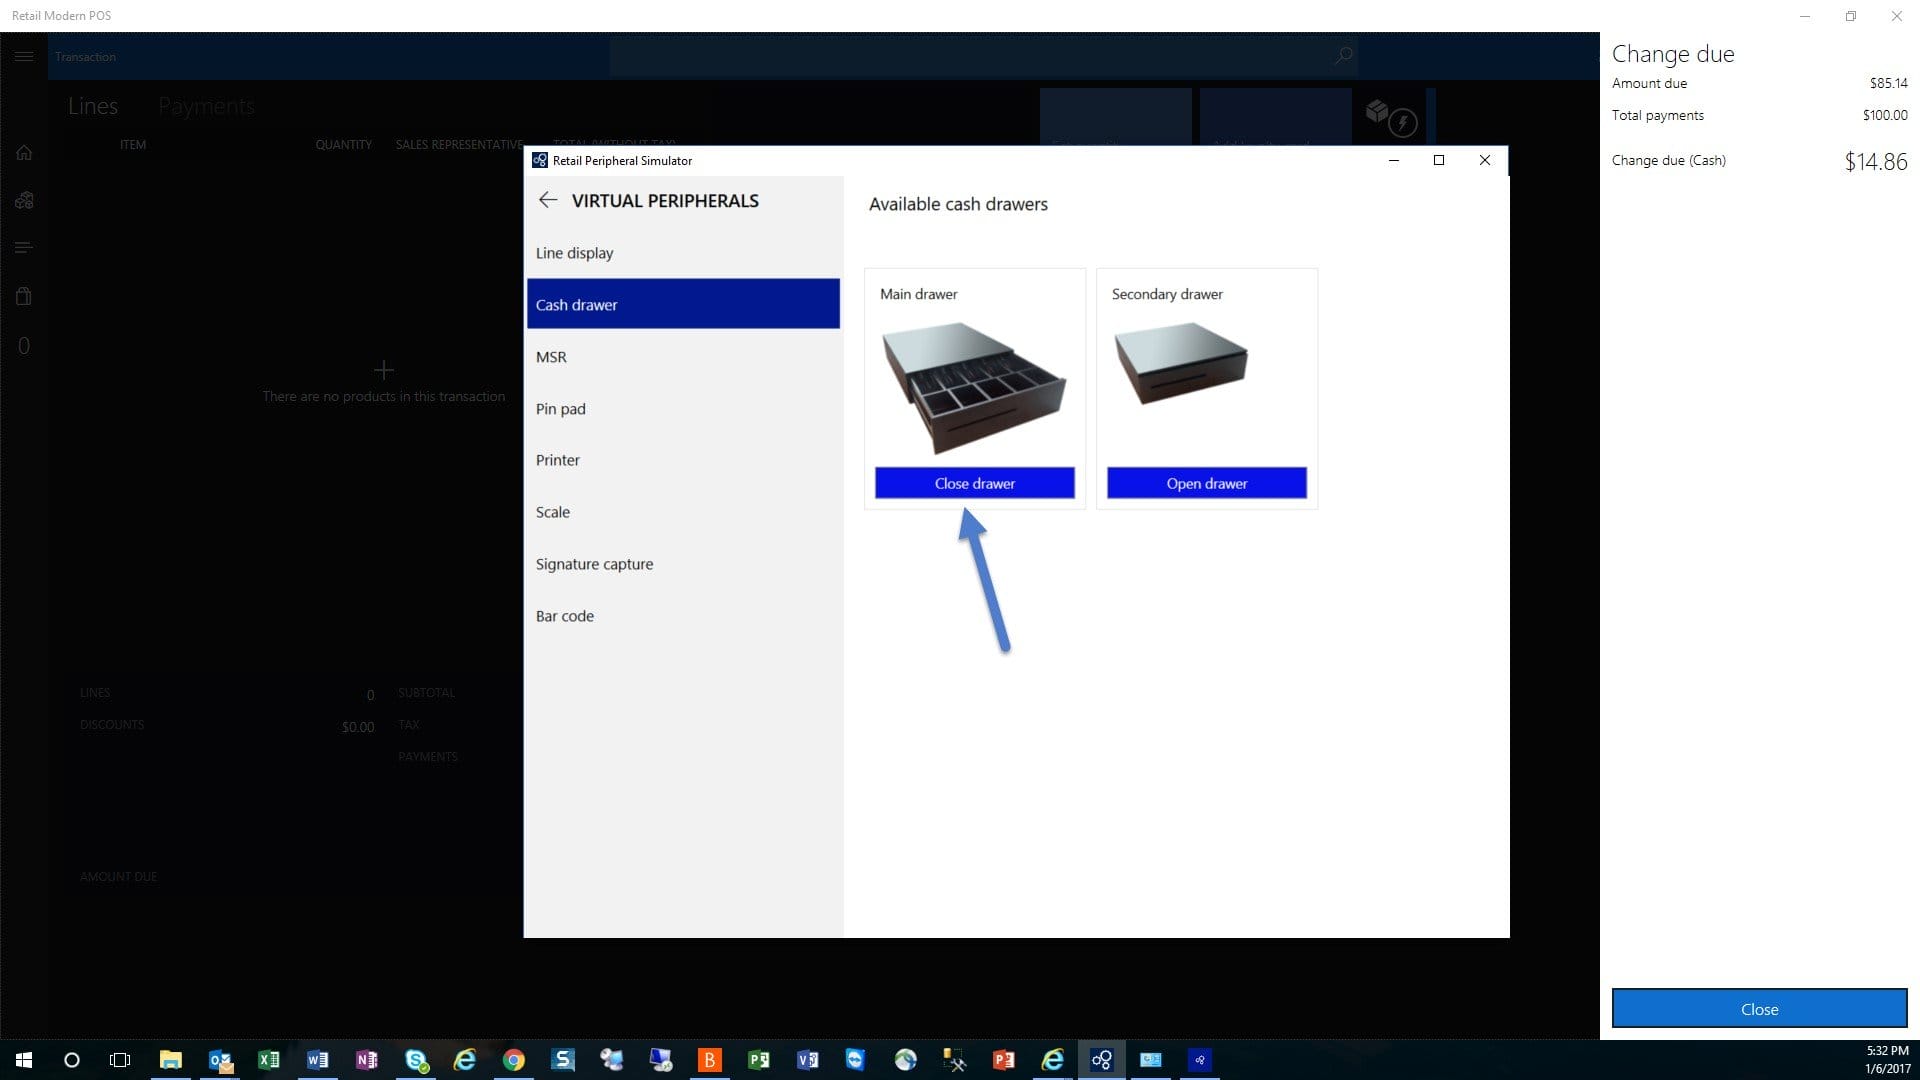
Task: Click the back arrow beside Virtual Peripherals
Action: coord(547,200)
